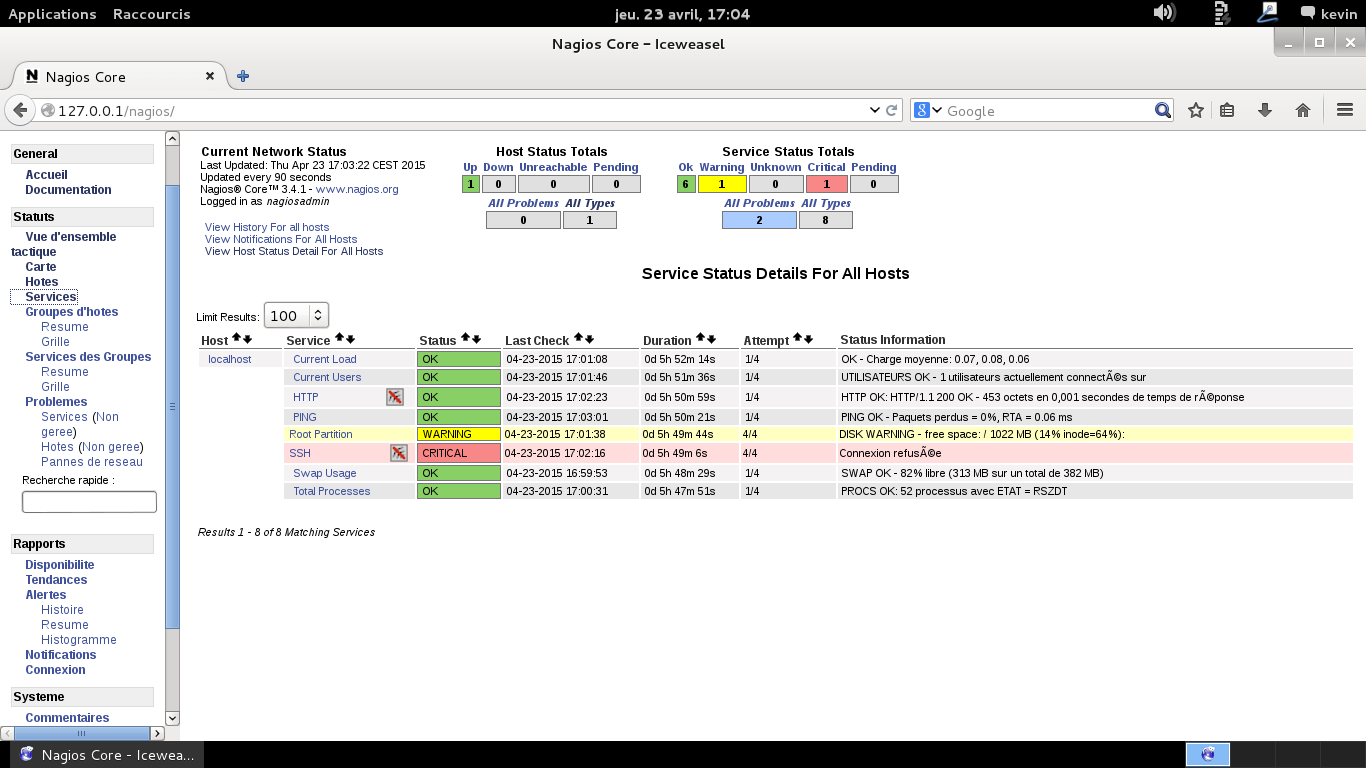Click the SSH notifications disabled icon

tap(399, 453)
